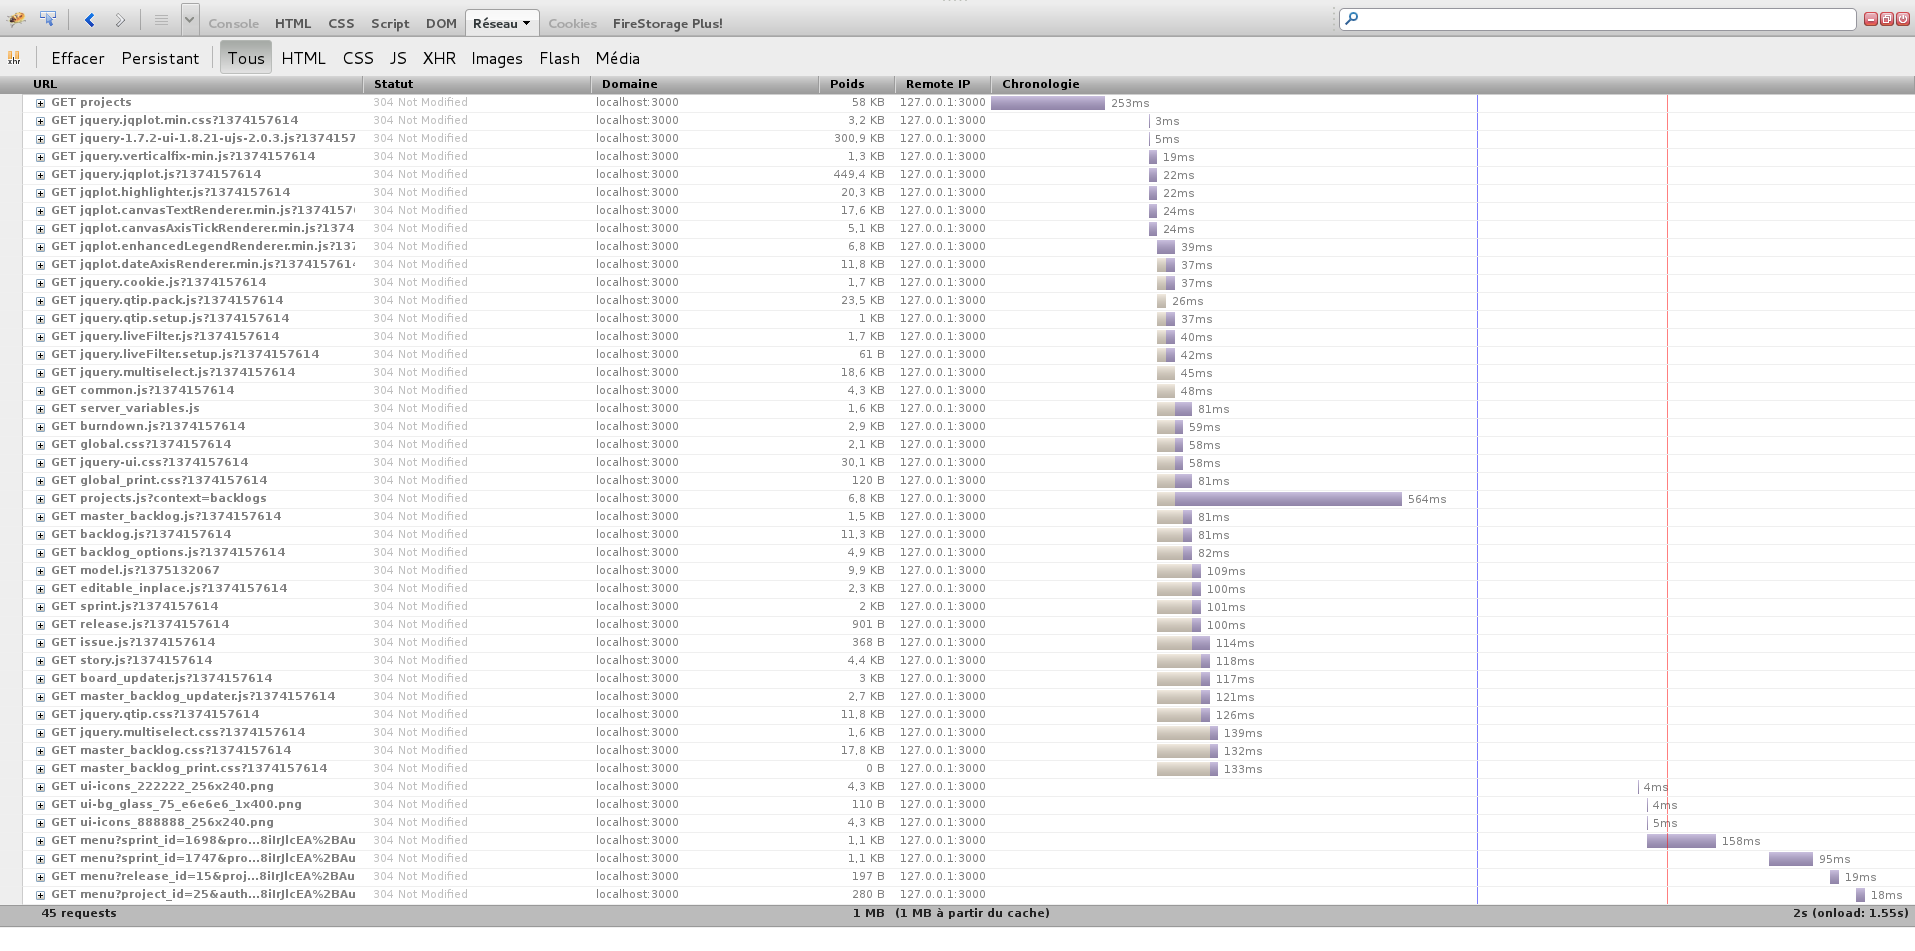The height and width of the screenshot is (951, 1915).
Task: Go back with the blue left arrow
Action: point(90,19)
